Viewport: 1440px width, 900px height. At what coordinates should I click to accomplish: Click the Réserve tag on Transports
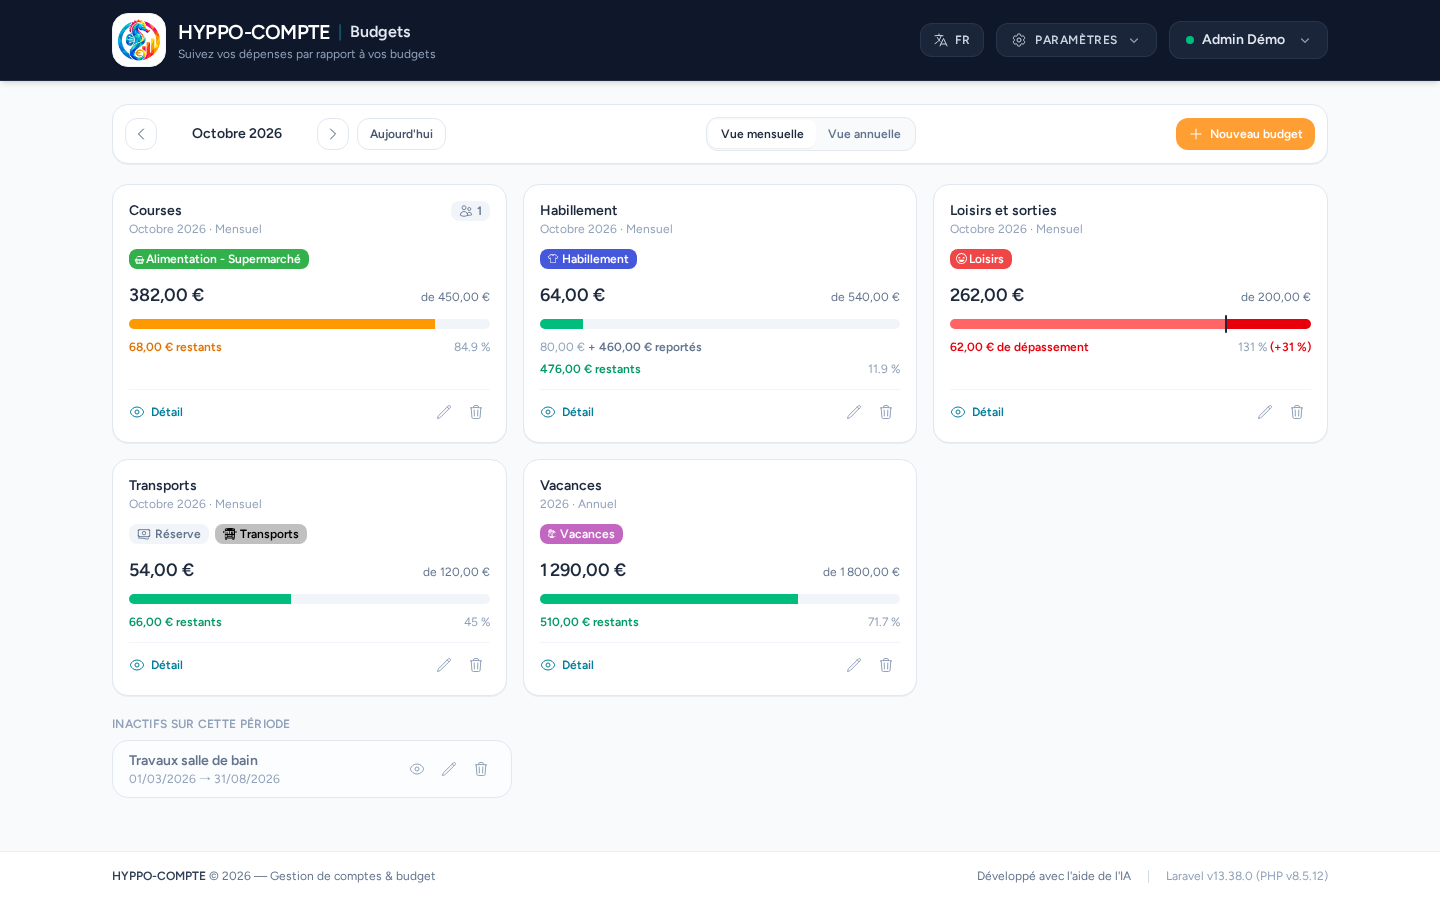pyautogui.click(x=169, y=534)
